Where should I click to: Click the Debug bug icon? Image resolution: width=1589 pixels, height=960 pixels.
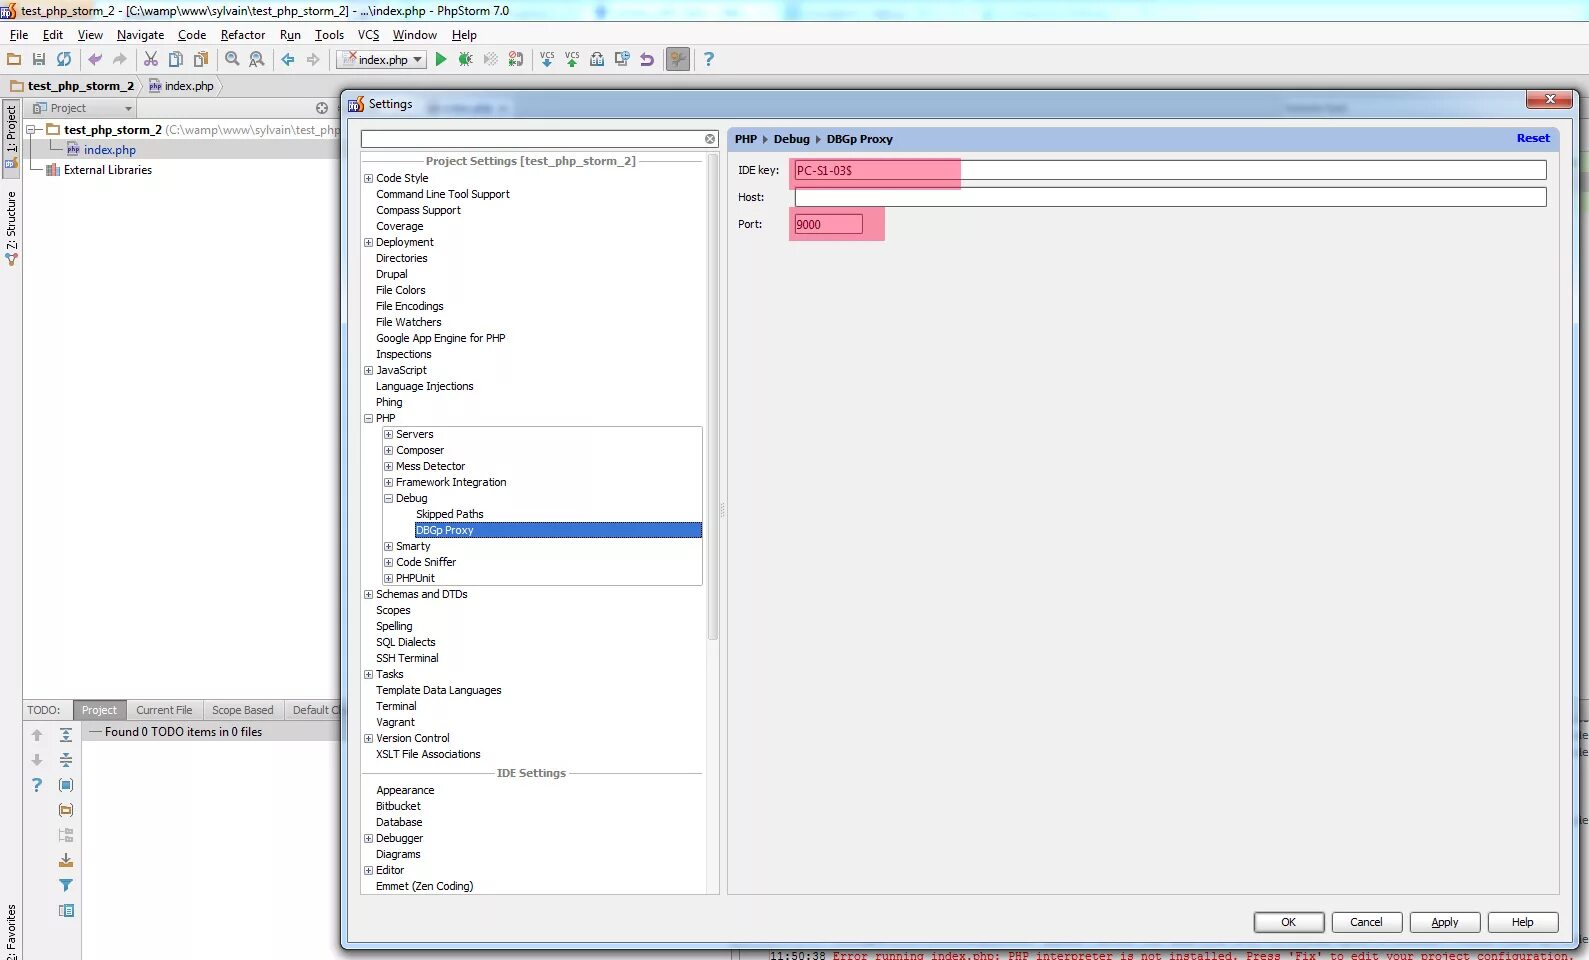[465, 60]
